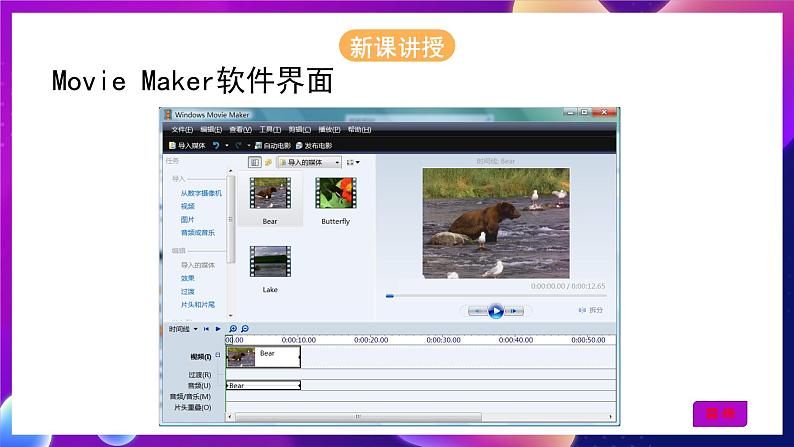The width and height of the screenshot is (794, 447).
Task: Click the preview monitor bear video
Action: (x=496, y=223)
